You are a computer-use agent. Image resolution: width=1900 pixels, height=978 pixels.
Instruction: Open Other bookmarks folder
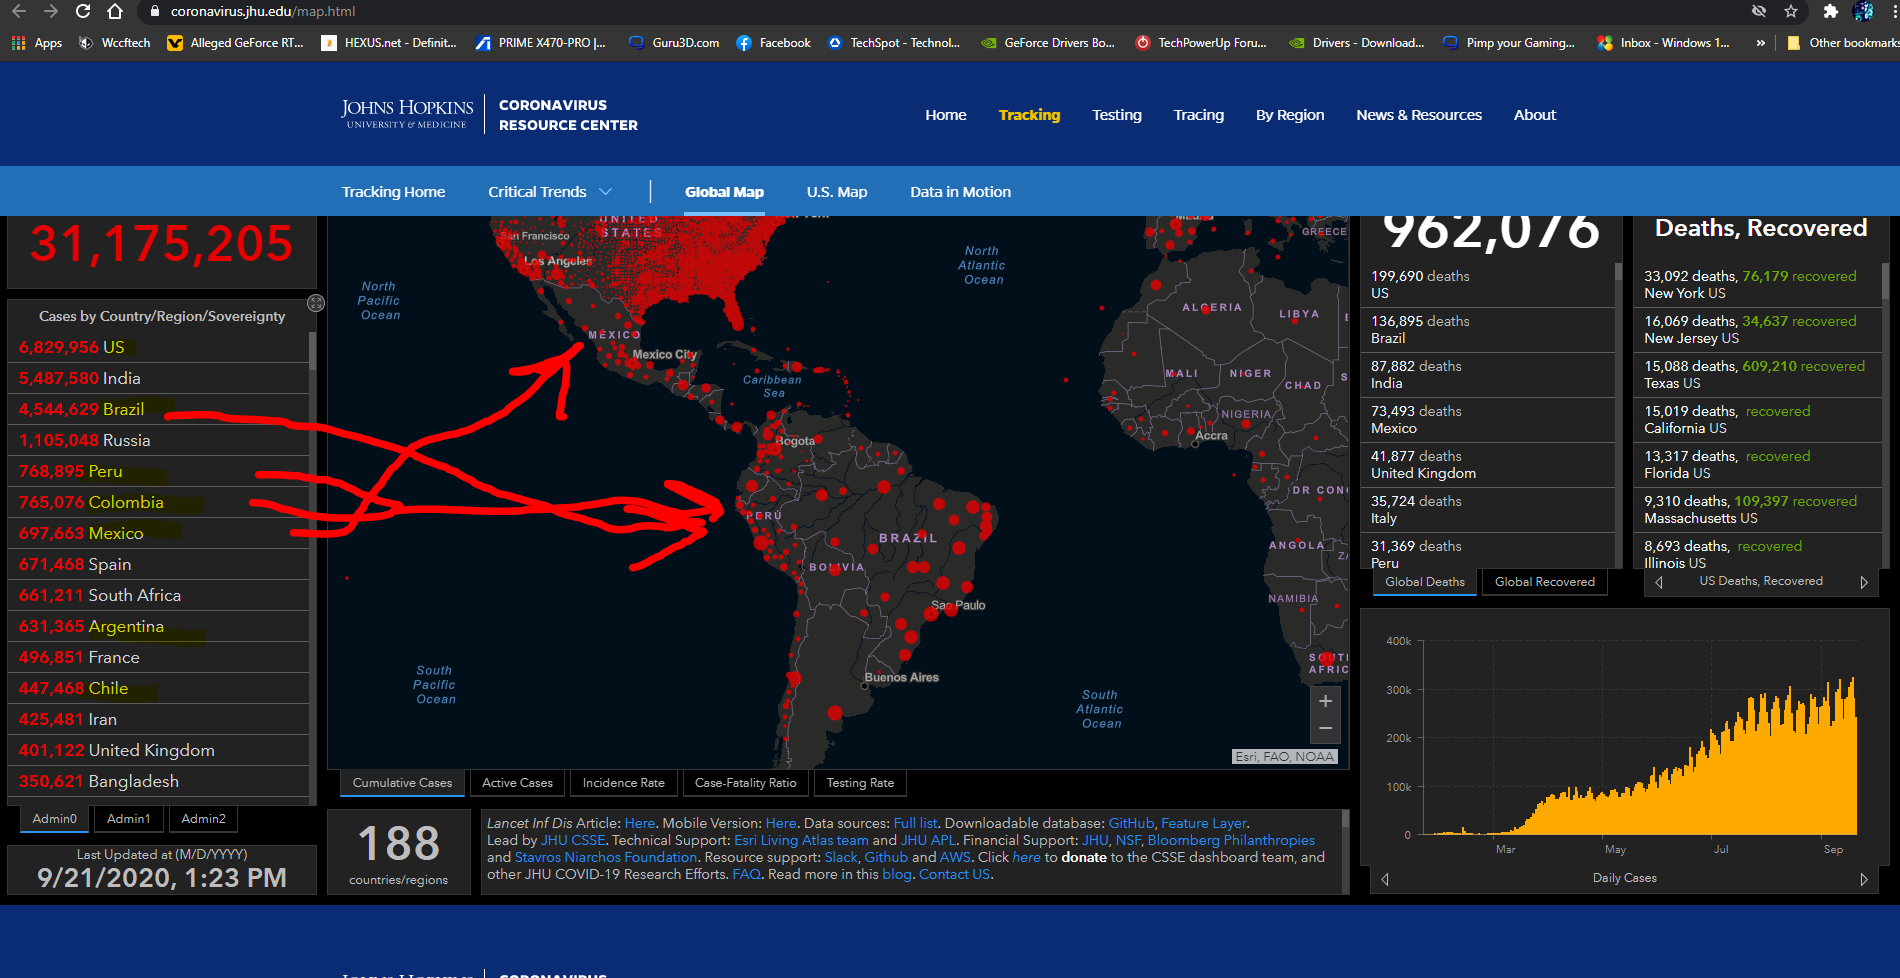pos(1842,43)
